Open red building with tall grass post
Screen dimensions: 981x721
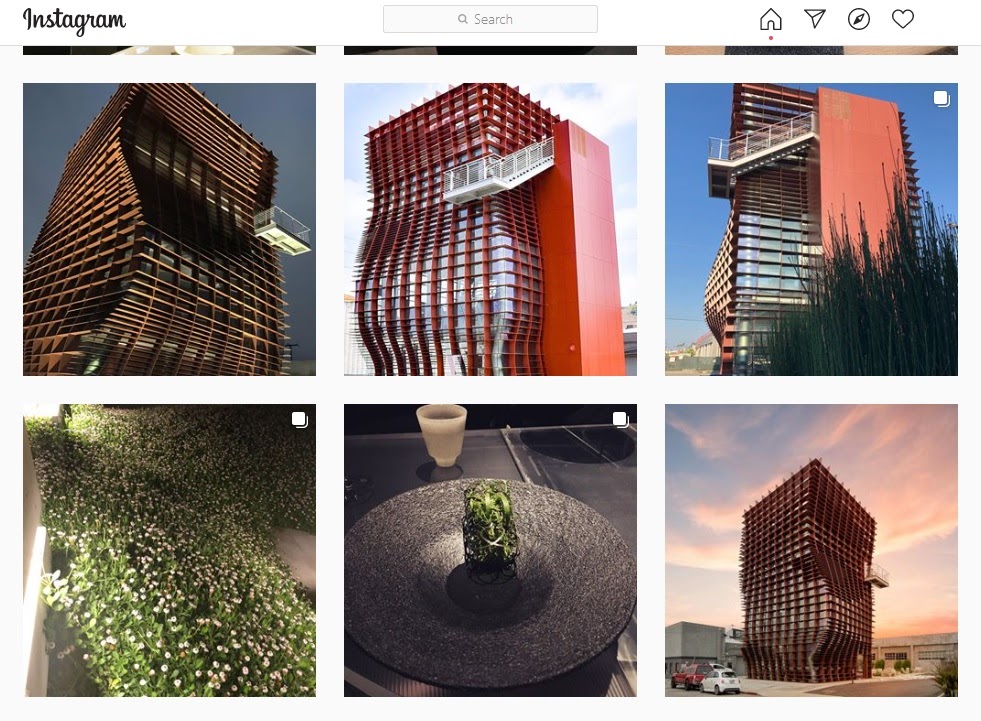pos(811,229)
